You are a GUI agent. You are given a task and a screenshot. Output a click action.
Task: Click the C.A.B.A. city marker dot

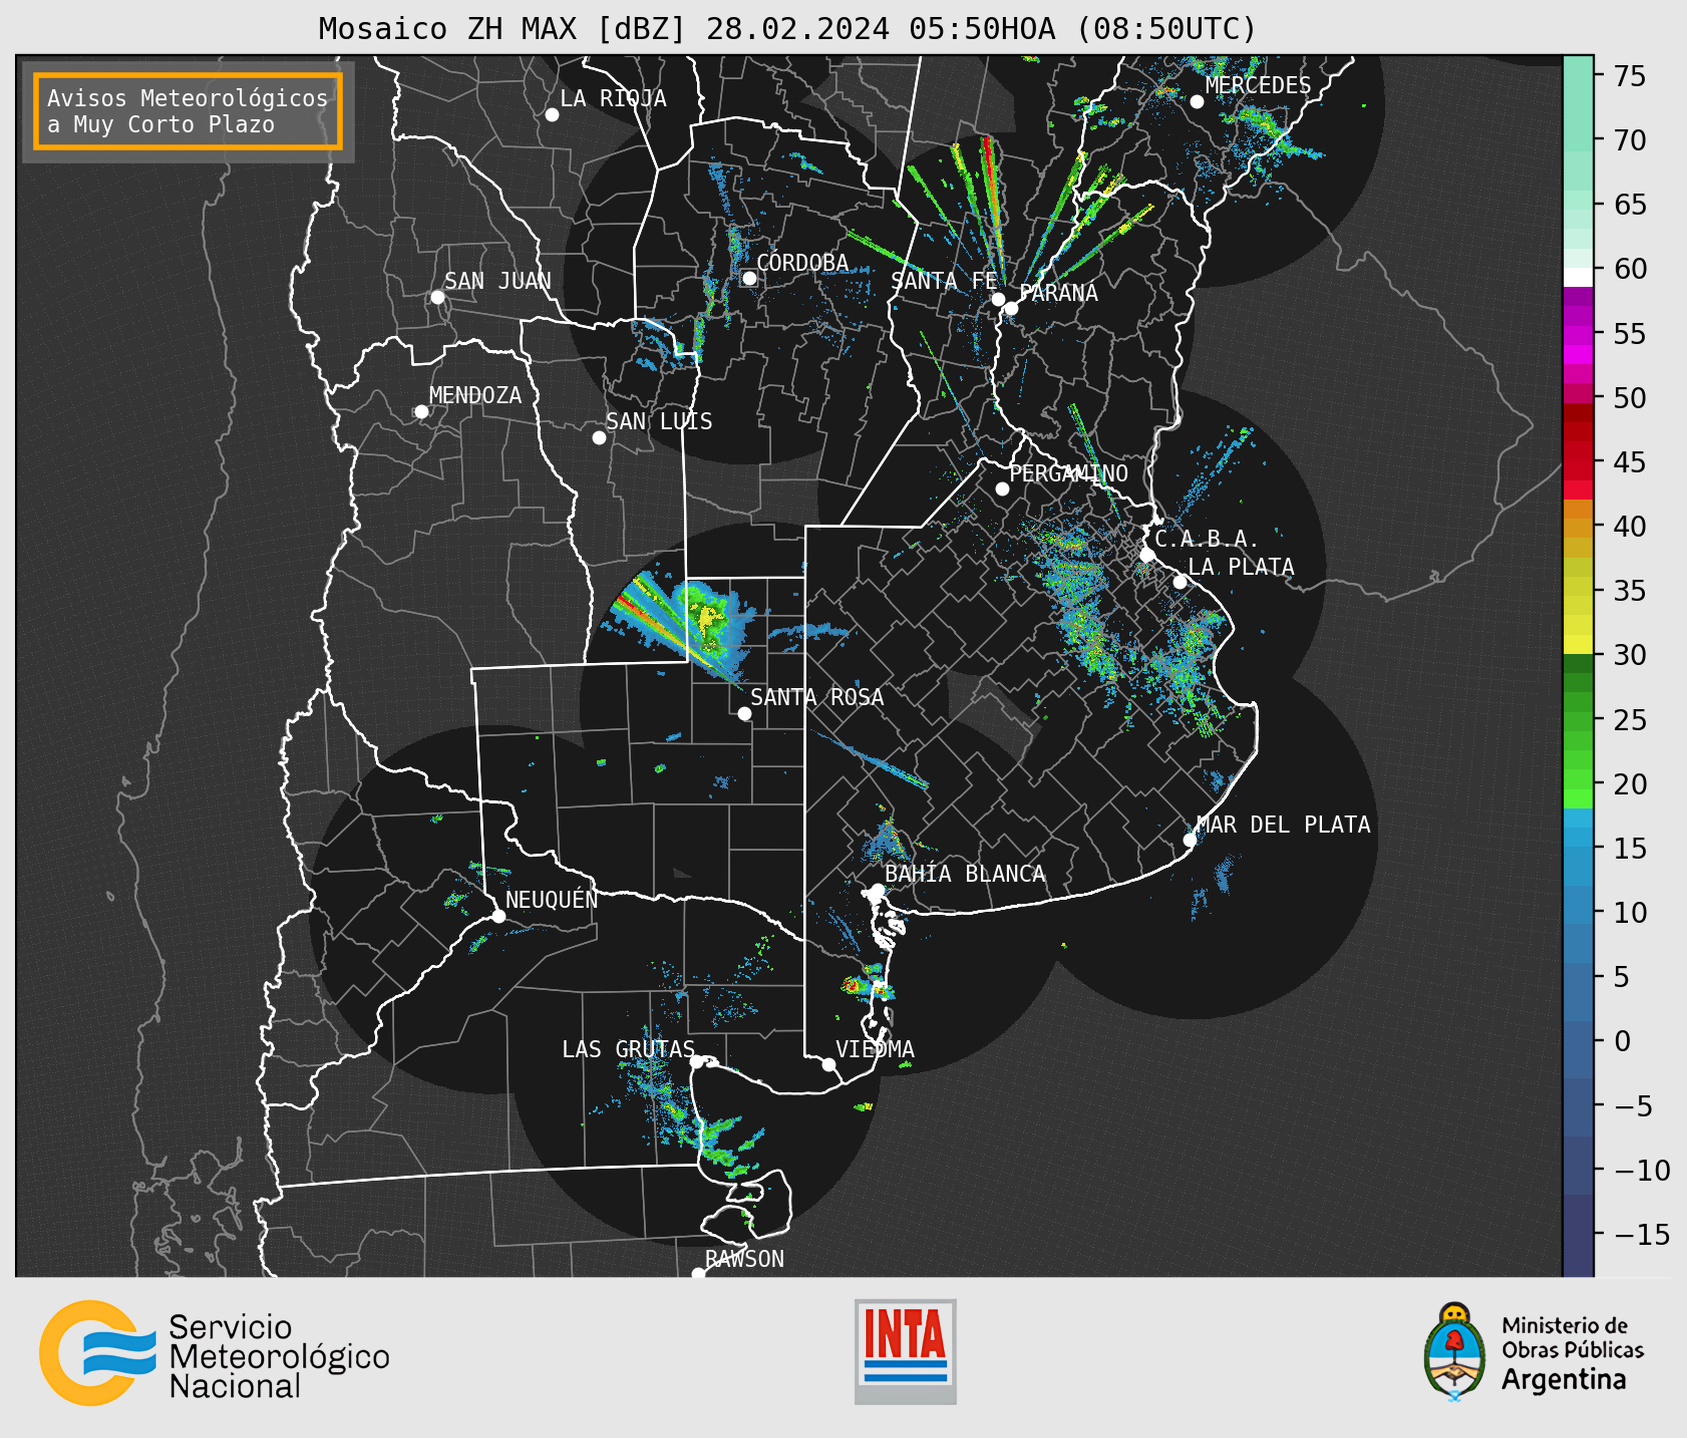tap(1148, 555)
